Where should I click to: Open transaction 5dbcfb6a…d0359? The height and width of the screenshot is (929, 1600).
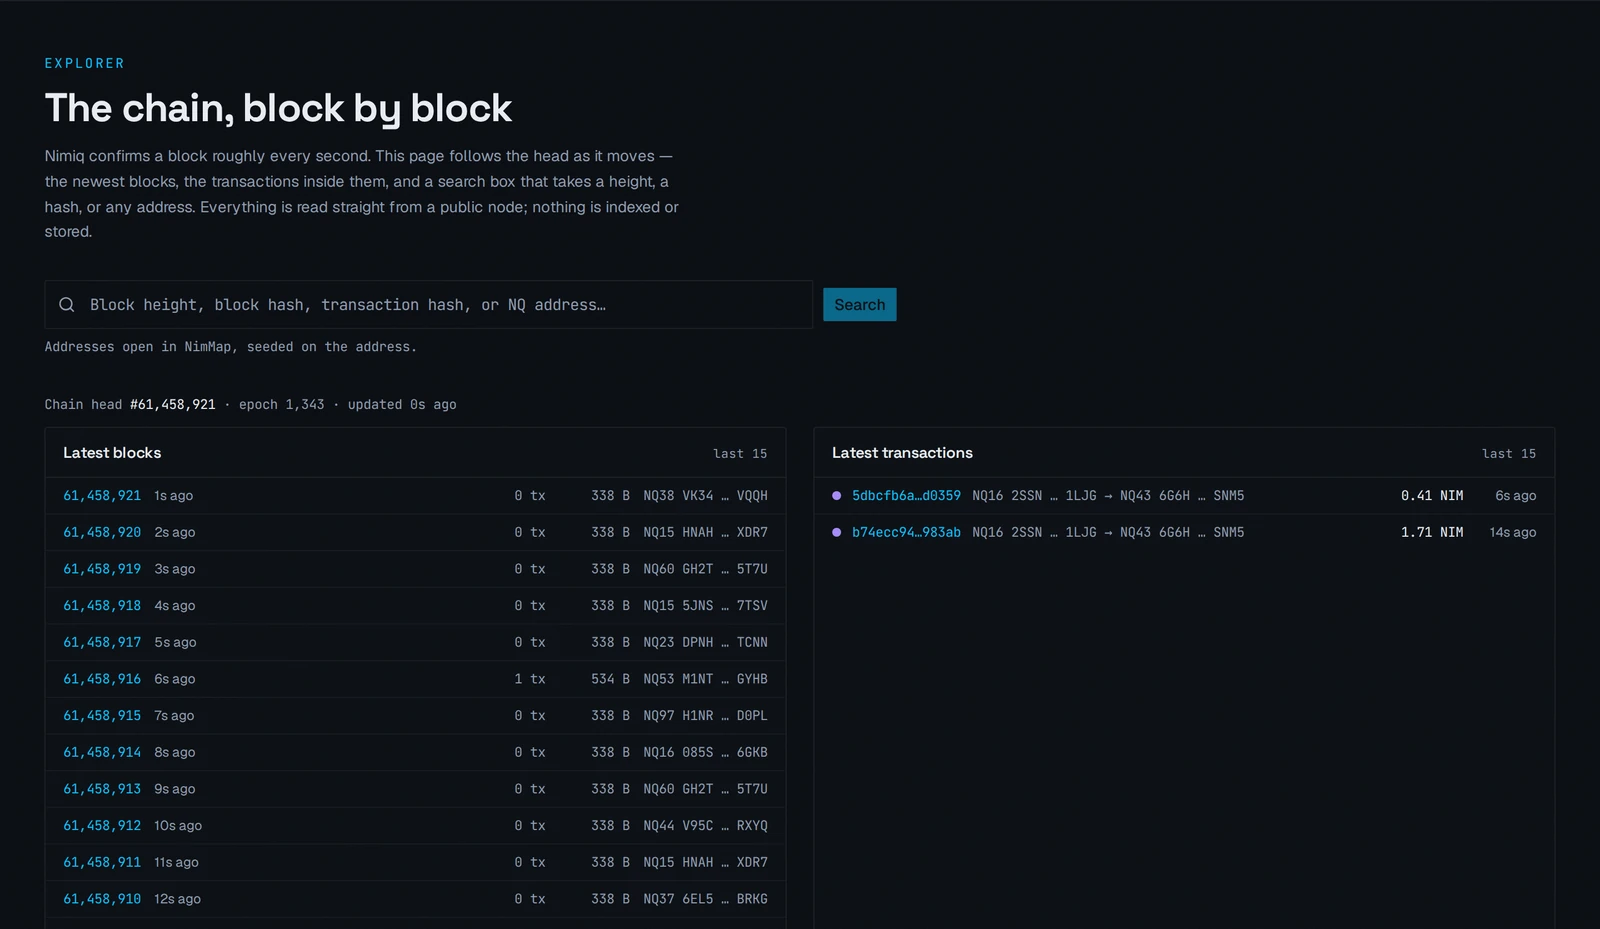click(x=906, y=496)
